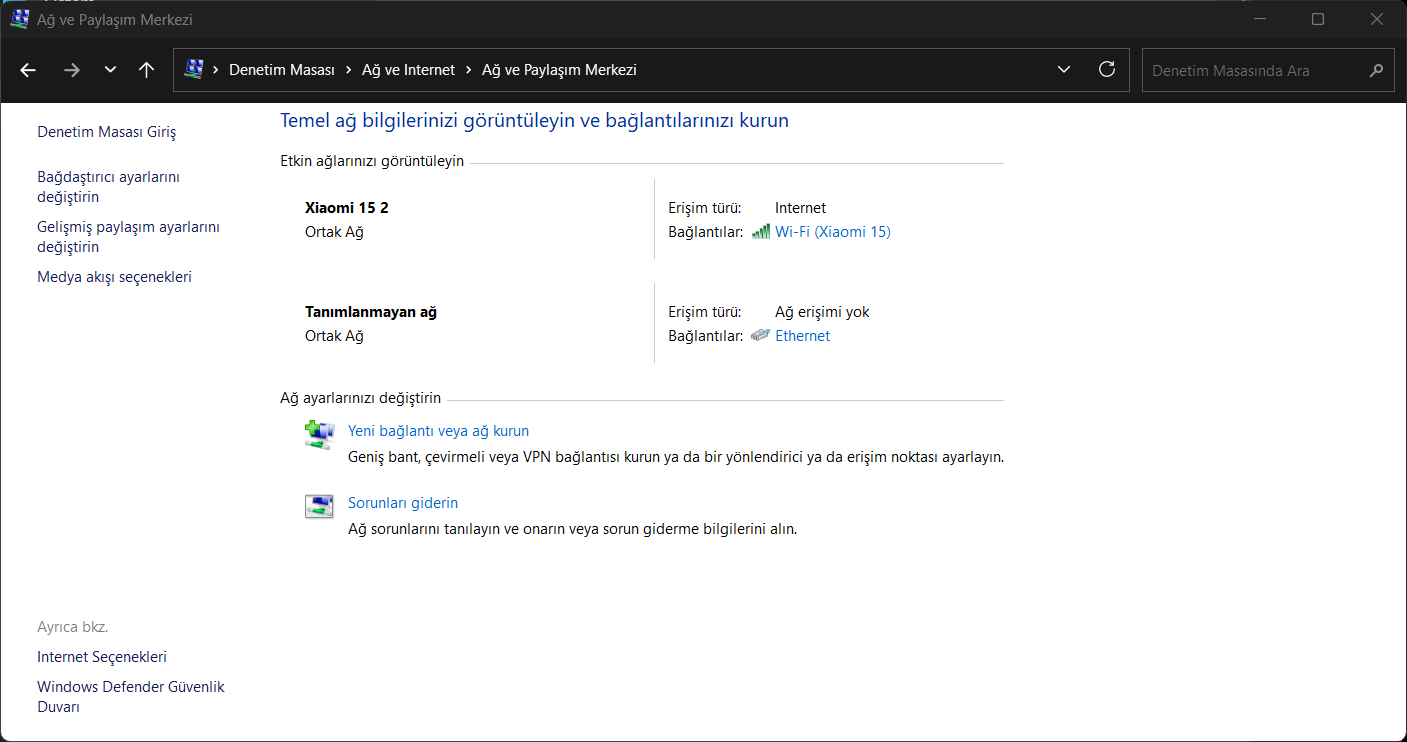1407x742 pixels.
Task: Expand chevron after Ağ ve Internet
Action: tap(469, 70)
